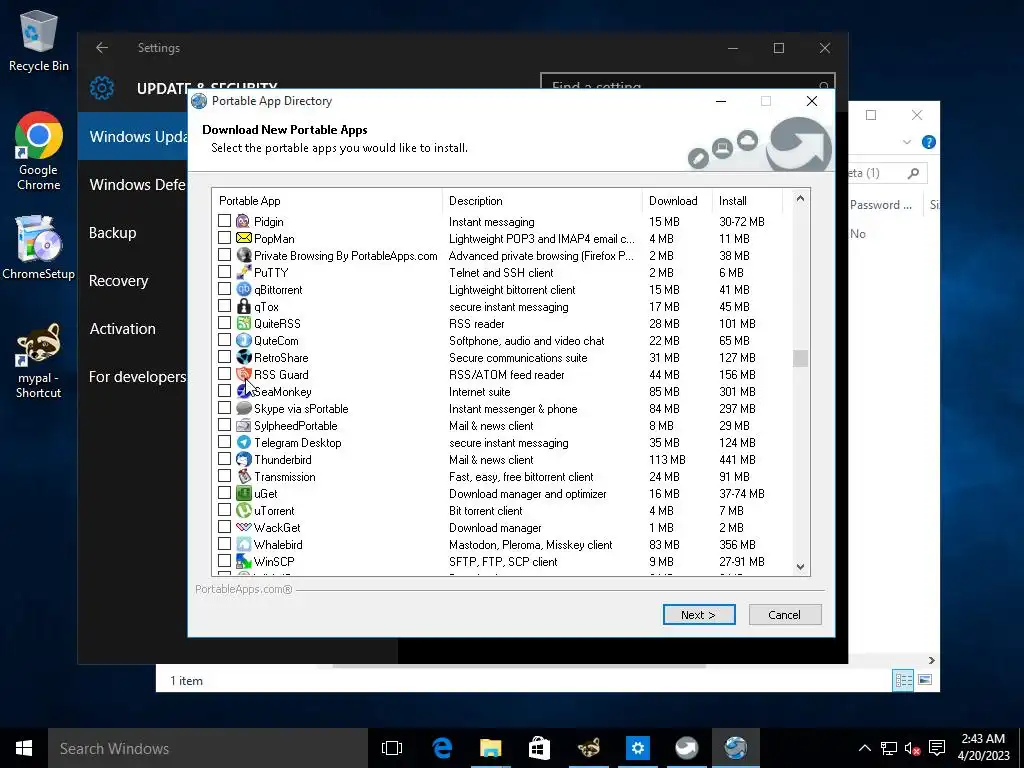Go back in Settings window
This screenshot has height=768, width=1024.
point(101,48)
